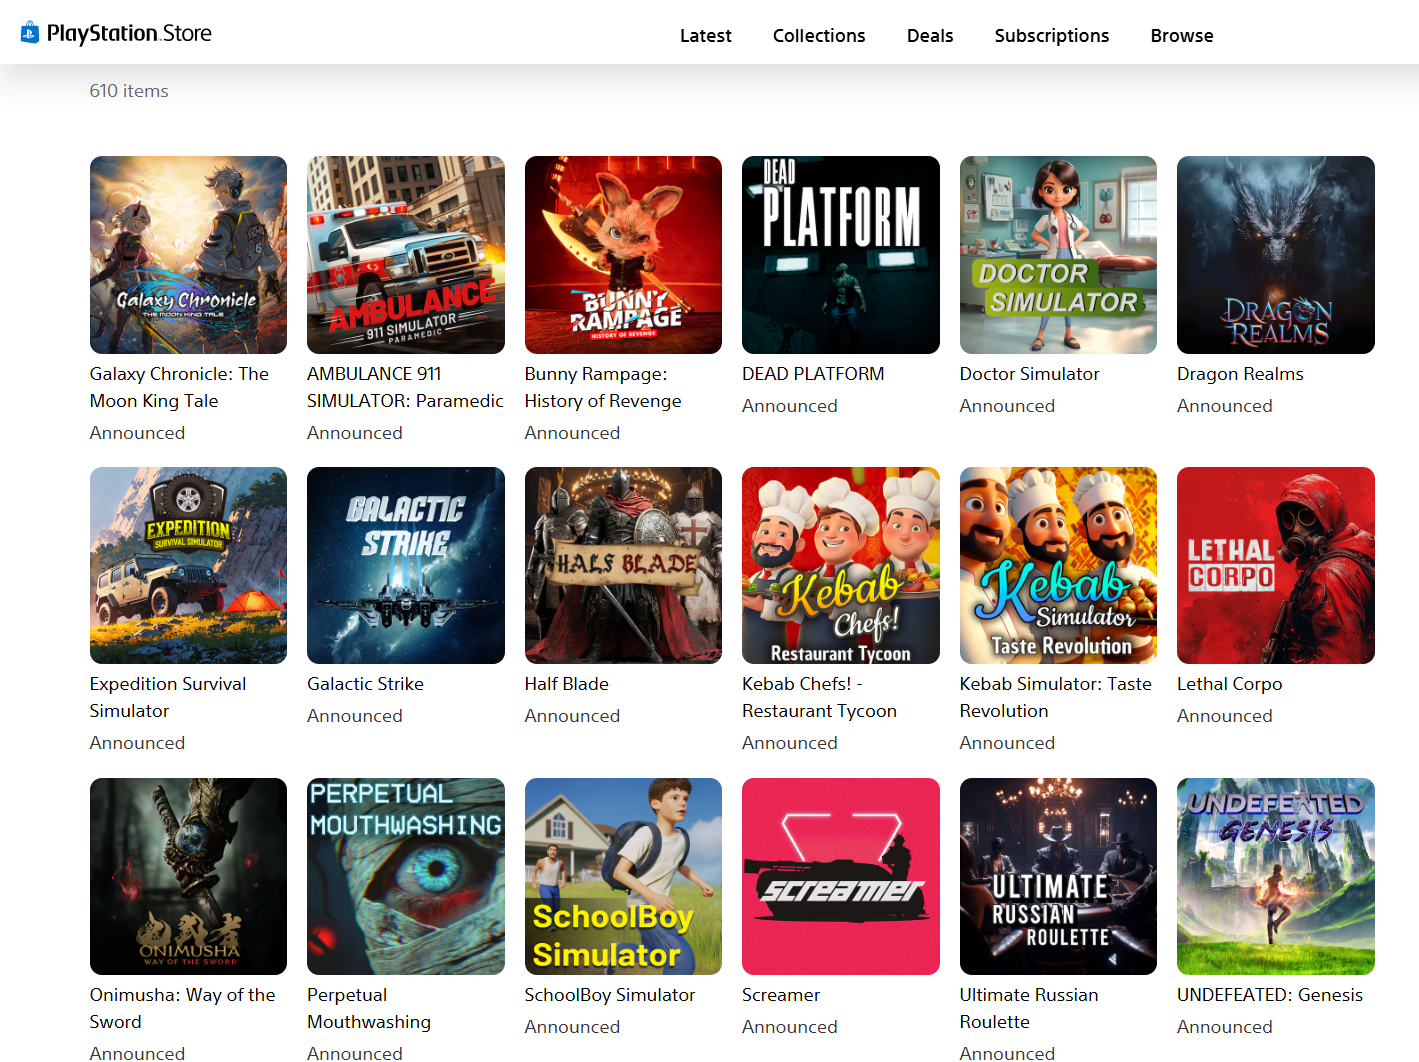
Task: Click the SchoolBoy Simulator thumbnail
Action: coord(623,876)
